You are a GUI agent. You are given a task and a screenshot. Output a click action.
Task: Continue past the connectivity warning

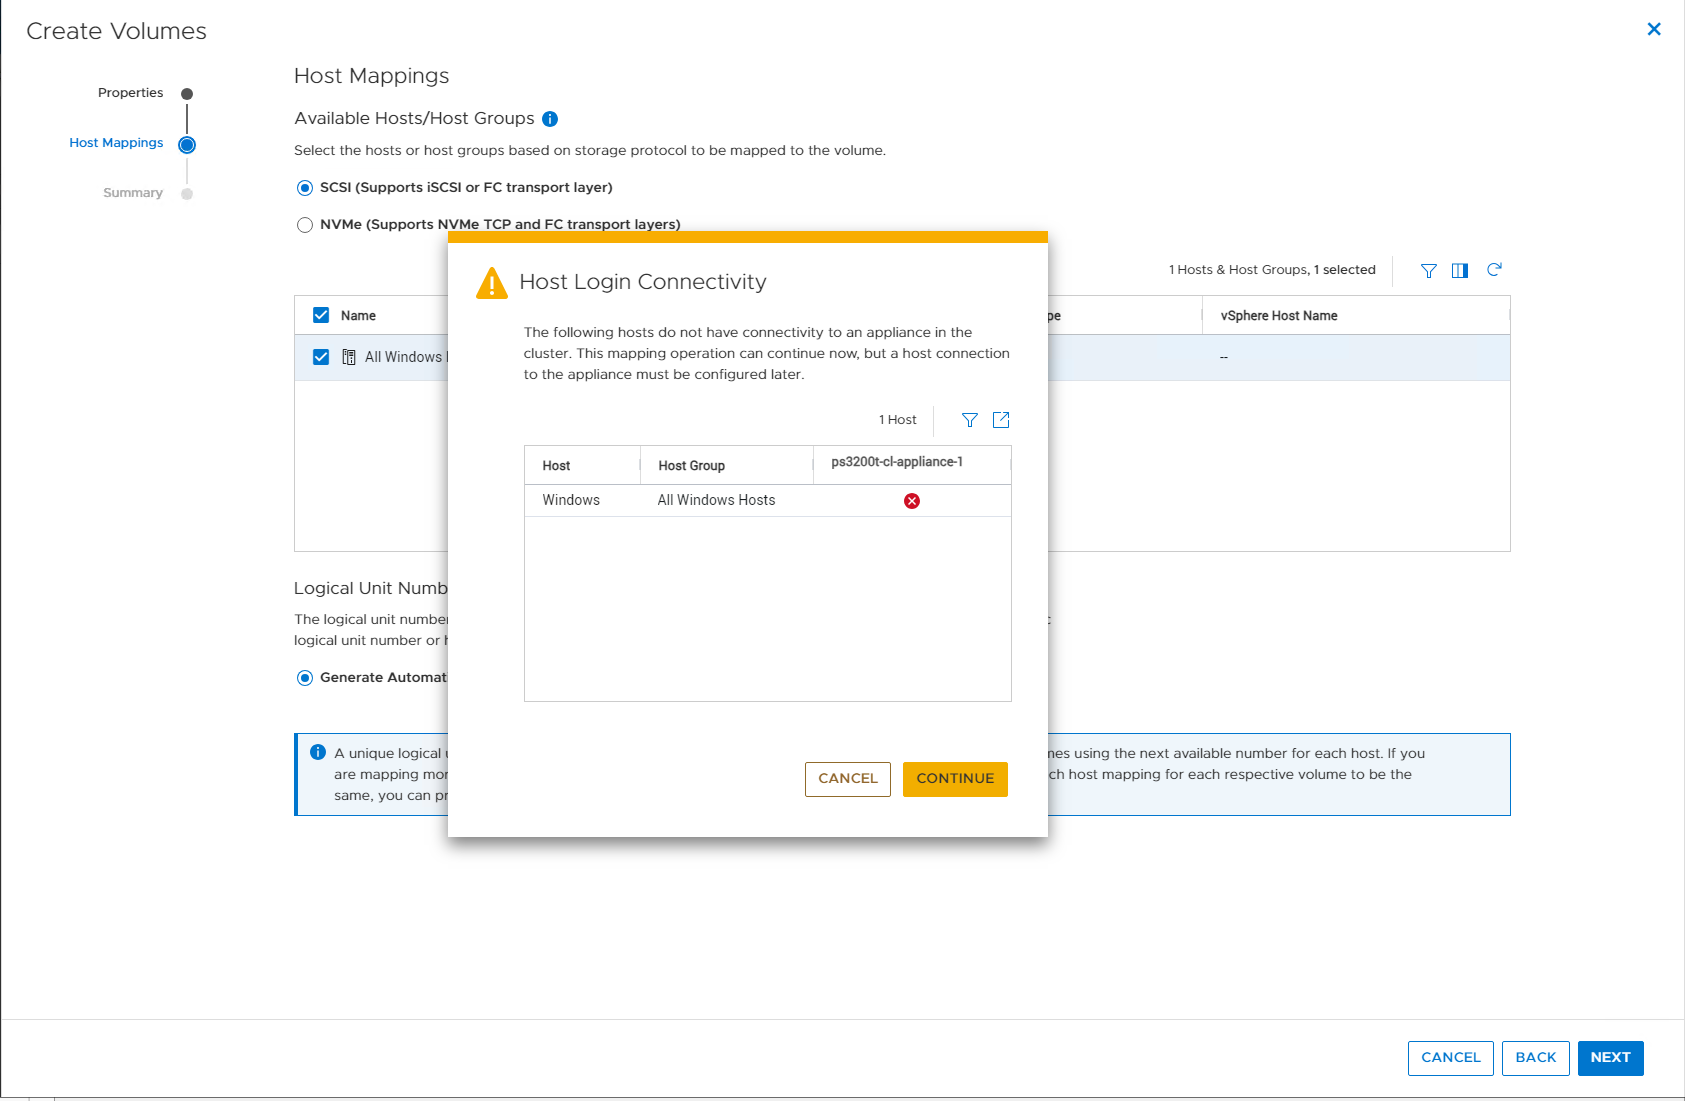pyautogui.click(x=955, y=779)
